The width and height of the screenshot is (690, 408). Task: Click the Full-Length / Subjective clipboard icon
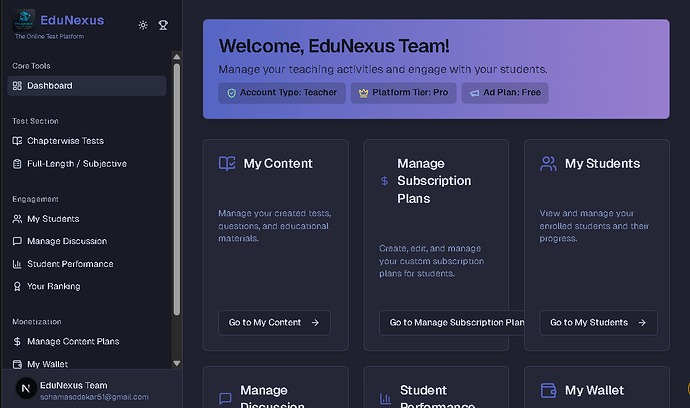pyautogui.click(x=17, y=164)
